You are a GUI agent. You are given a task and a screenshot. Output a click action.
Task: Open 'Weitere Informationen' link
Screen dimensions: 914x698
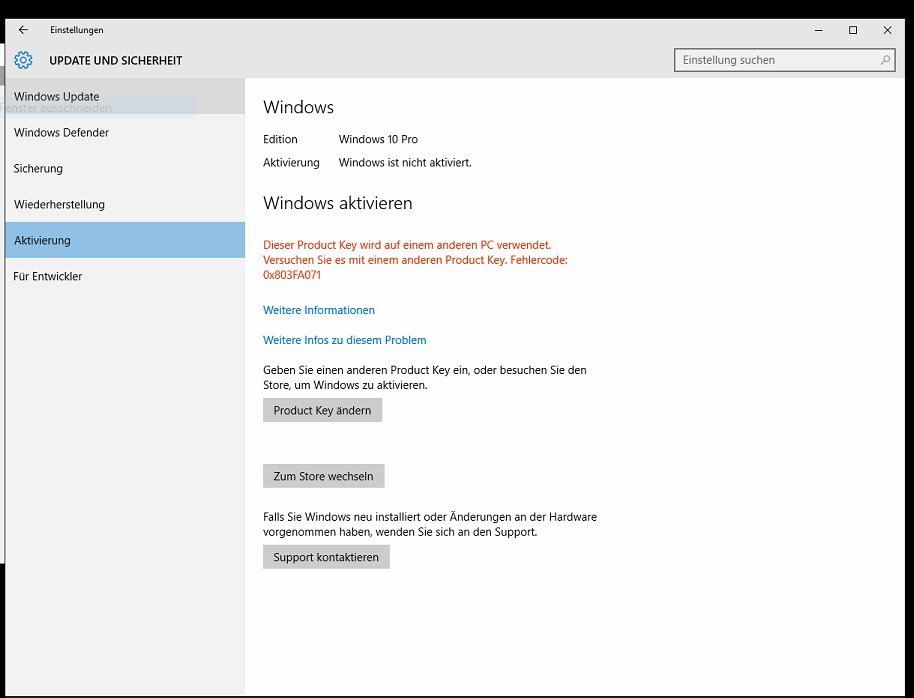(319, 310)
